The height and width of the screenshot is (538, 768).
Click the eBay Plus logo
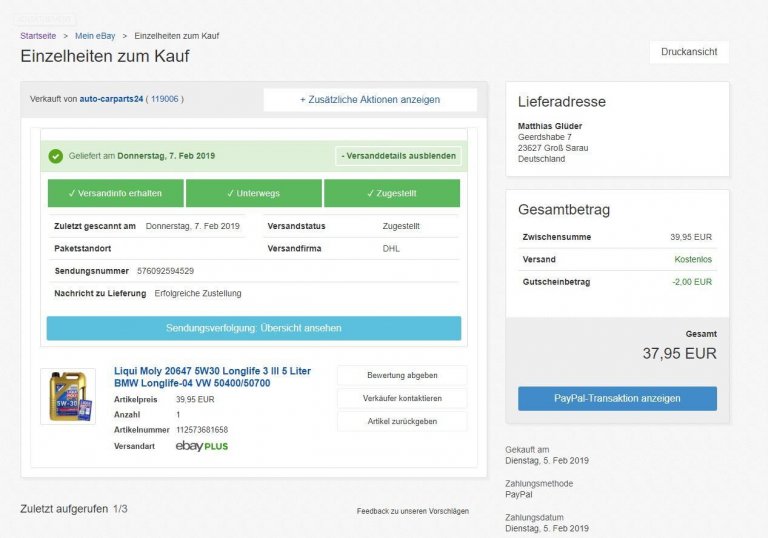tap(202, 446)
